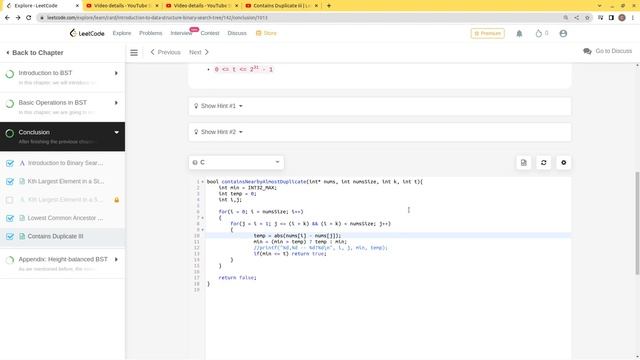This screenshot has height=360, width=640.
Task: Click the page vertical scrollbar
Action: point(637,223)
